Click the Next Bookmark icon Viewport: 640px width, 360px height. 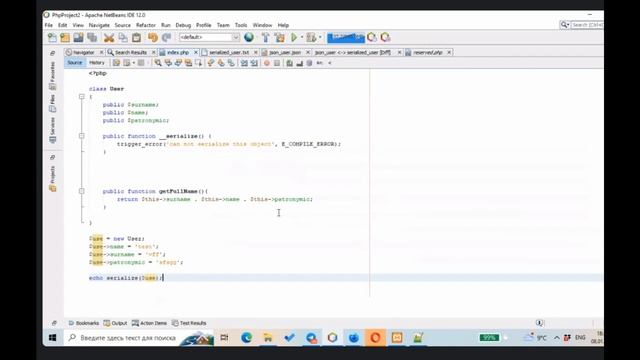(x=221, y=63)
